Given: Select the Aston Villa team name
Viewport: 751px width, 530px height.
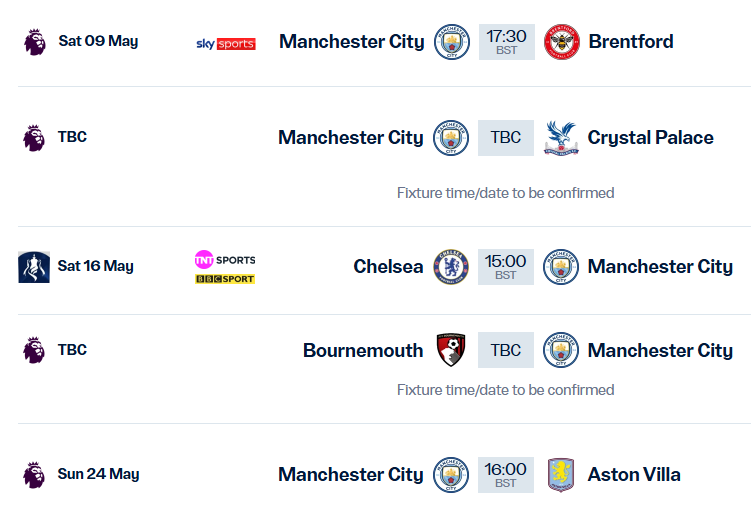Looking at the screenshot, I should [x=634, y=475].
